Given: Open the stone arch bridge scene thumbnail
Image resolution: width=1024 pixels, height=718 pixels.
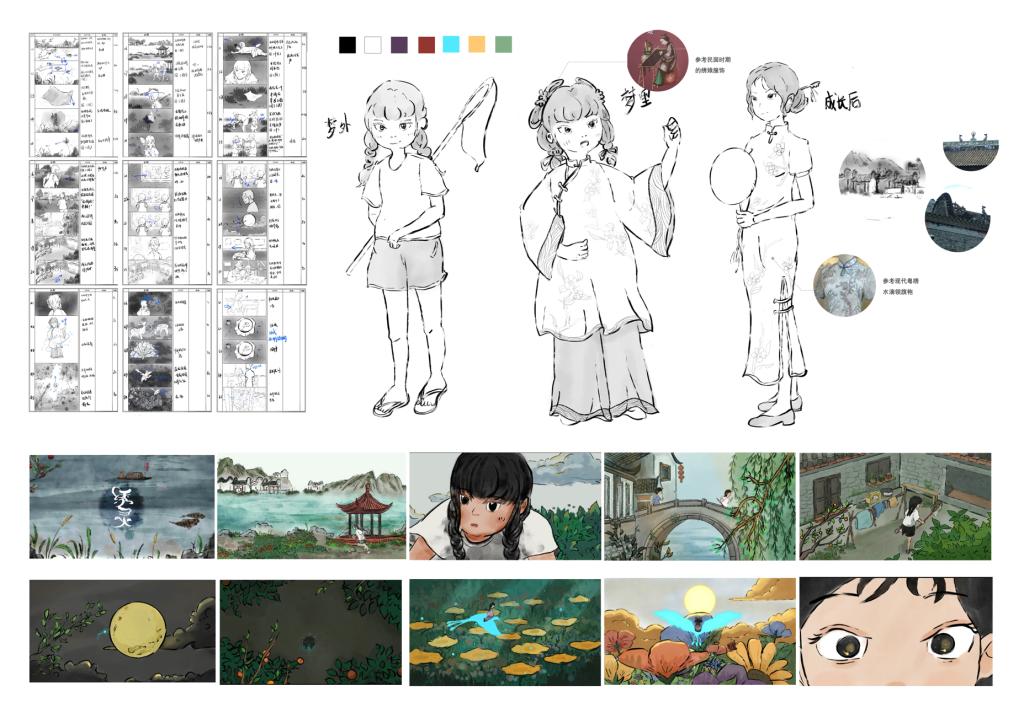Looking at the screenshot, I should [x=699, y=506].
